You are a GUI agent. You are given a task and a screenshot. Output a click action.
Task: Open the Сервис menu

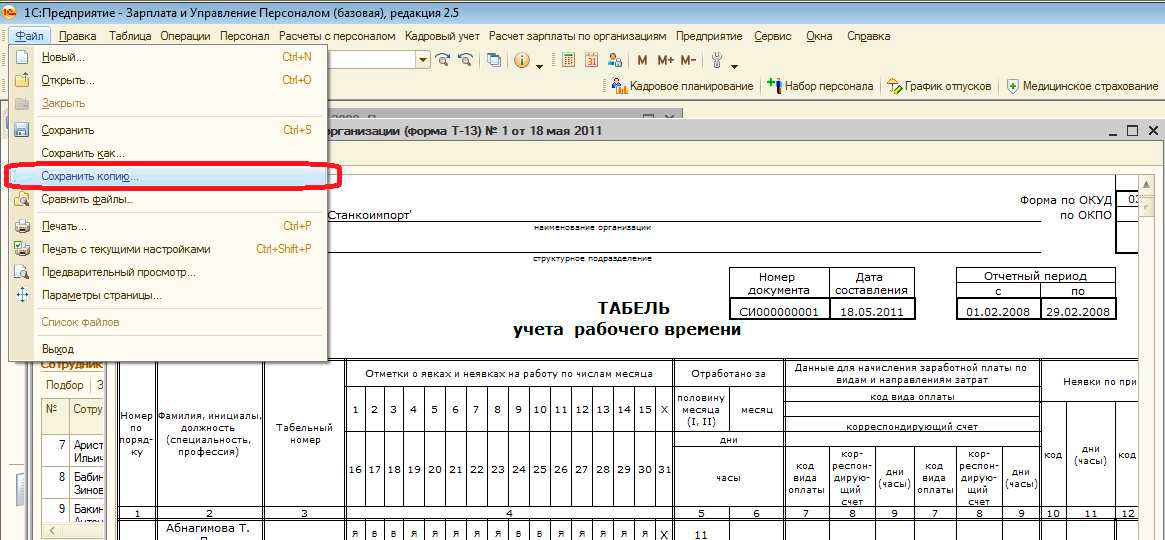tap(773, 36)
